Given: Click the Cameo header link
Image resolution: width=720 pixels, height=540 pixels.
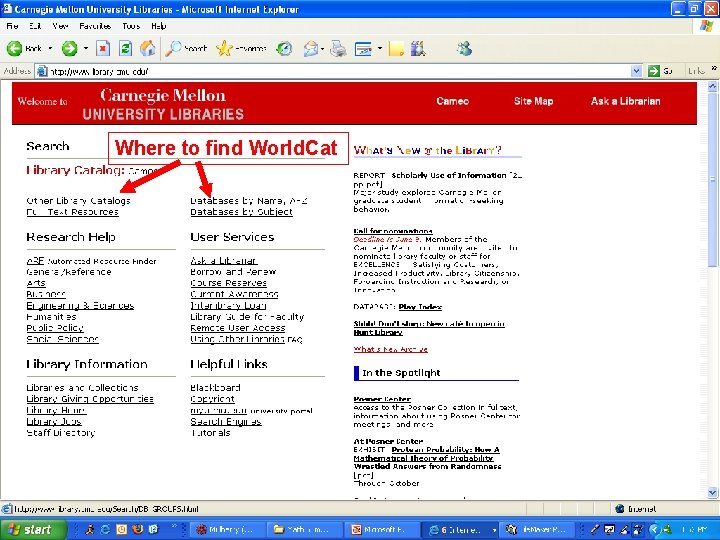Looking at the screenshot, I should (x=453, y=101).
